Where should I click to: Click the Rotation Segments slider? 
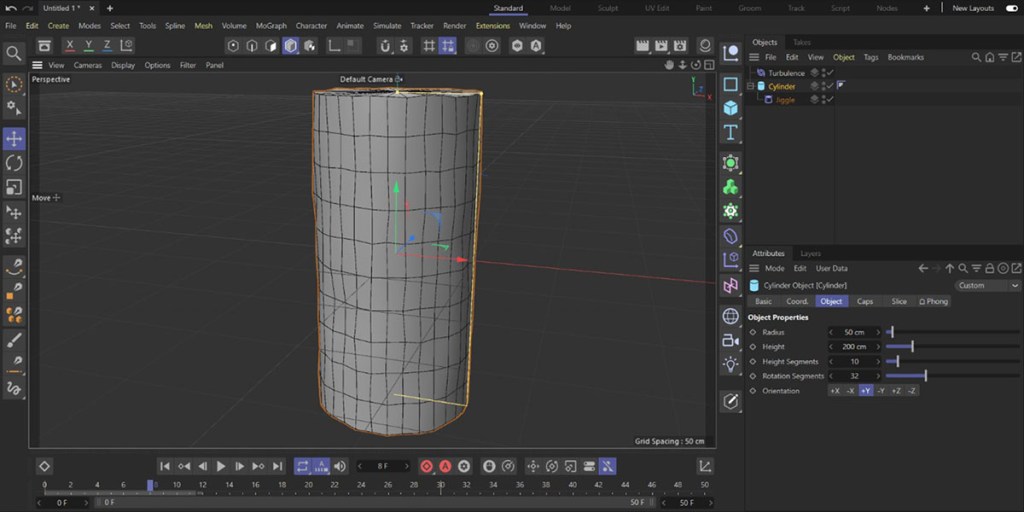924,376
